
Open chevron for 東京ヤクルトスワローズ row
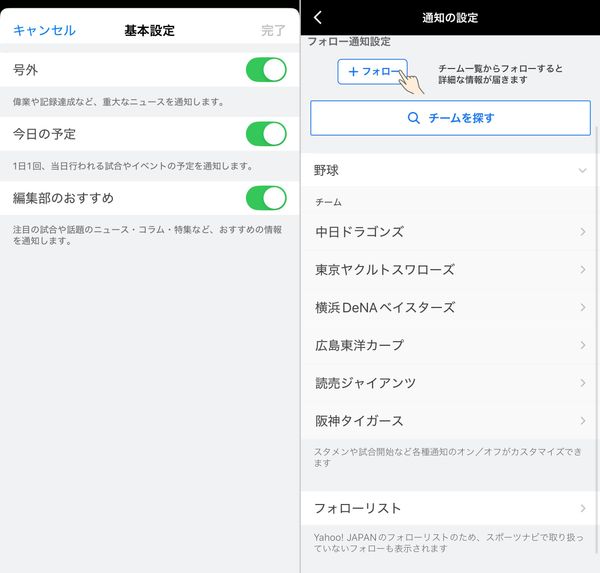pyautogui.click(x=583, y=269)
